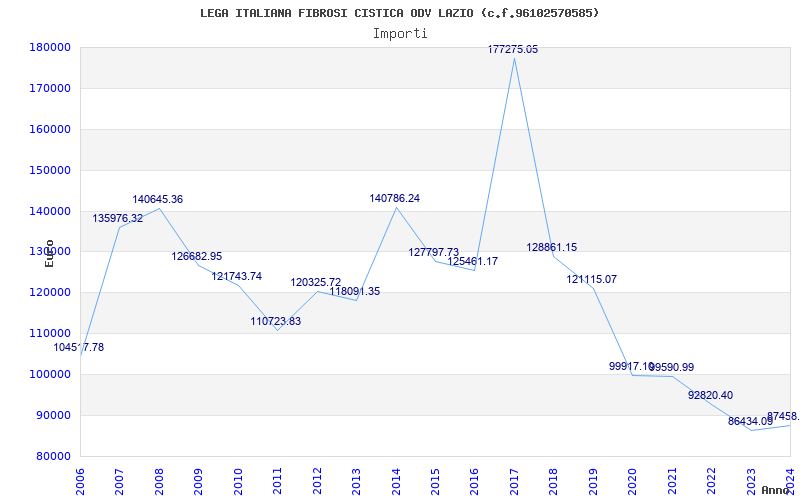Select the 92820.40 value label
This screenshot has width=800, height=500.
[x=710, y=395]
